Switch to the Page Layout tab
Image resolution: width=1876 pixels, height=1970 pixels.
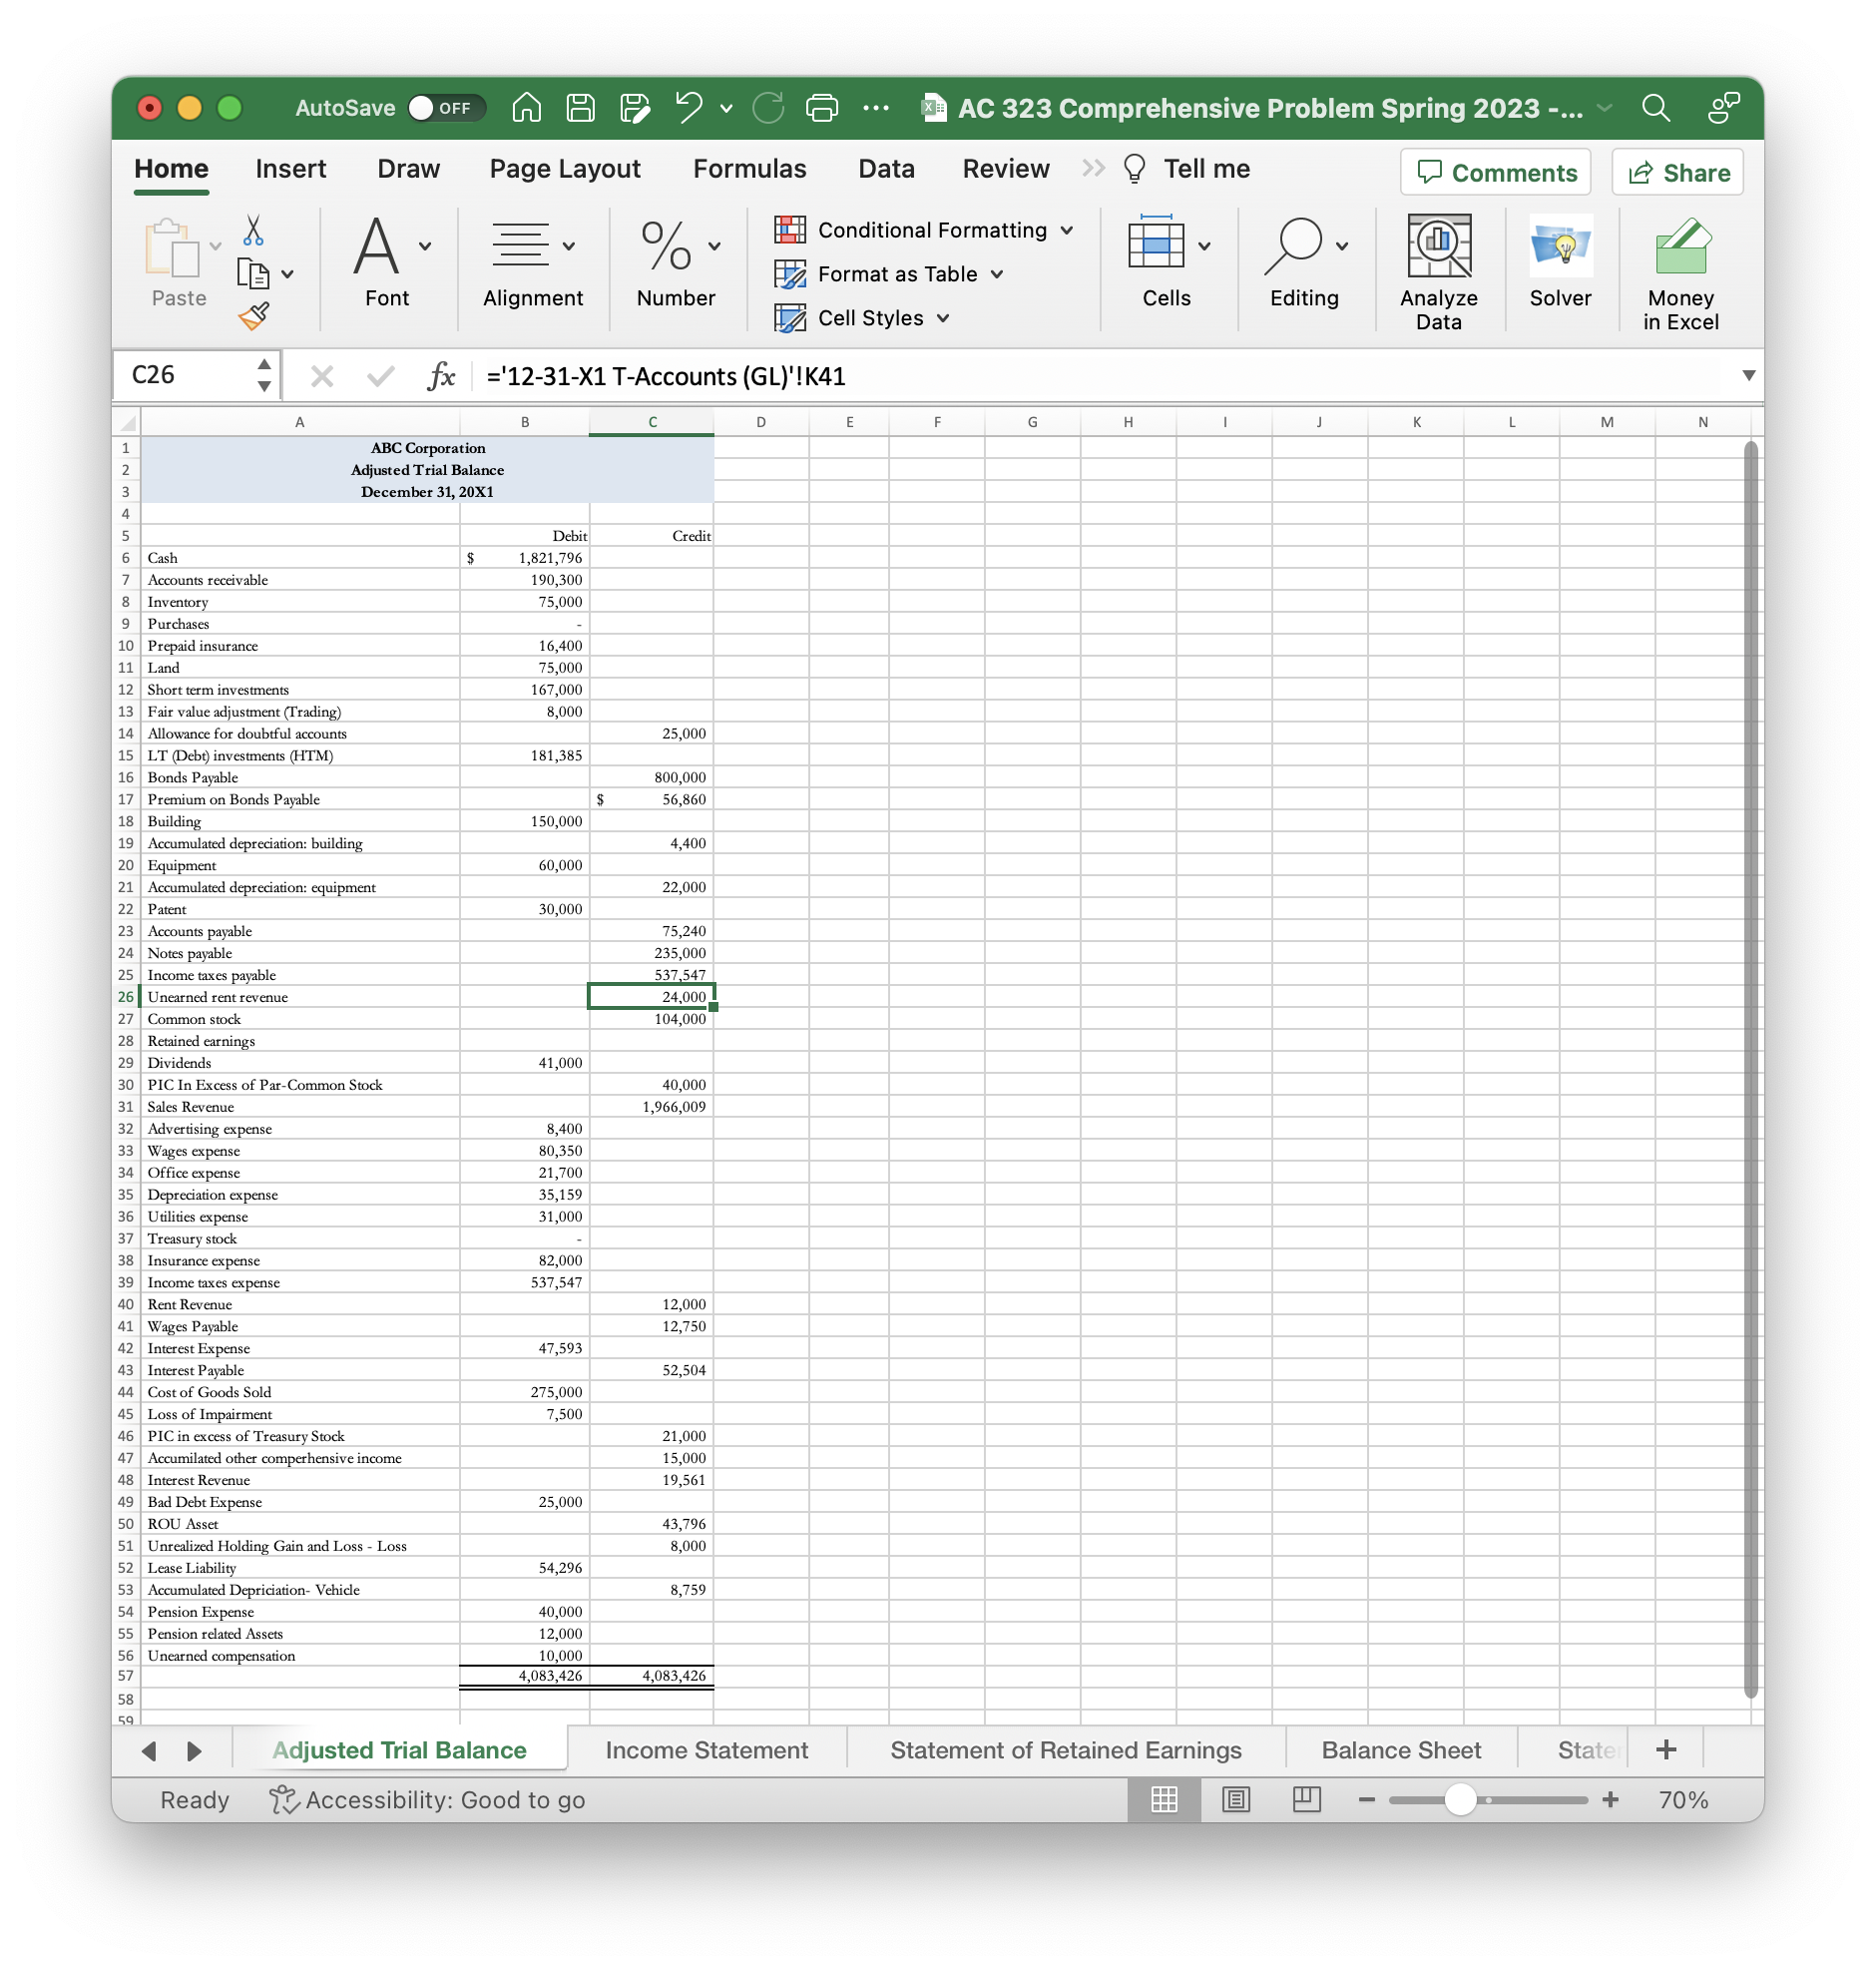[565, 169]
